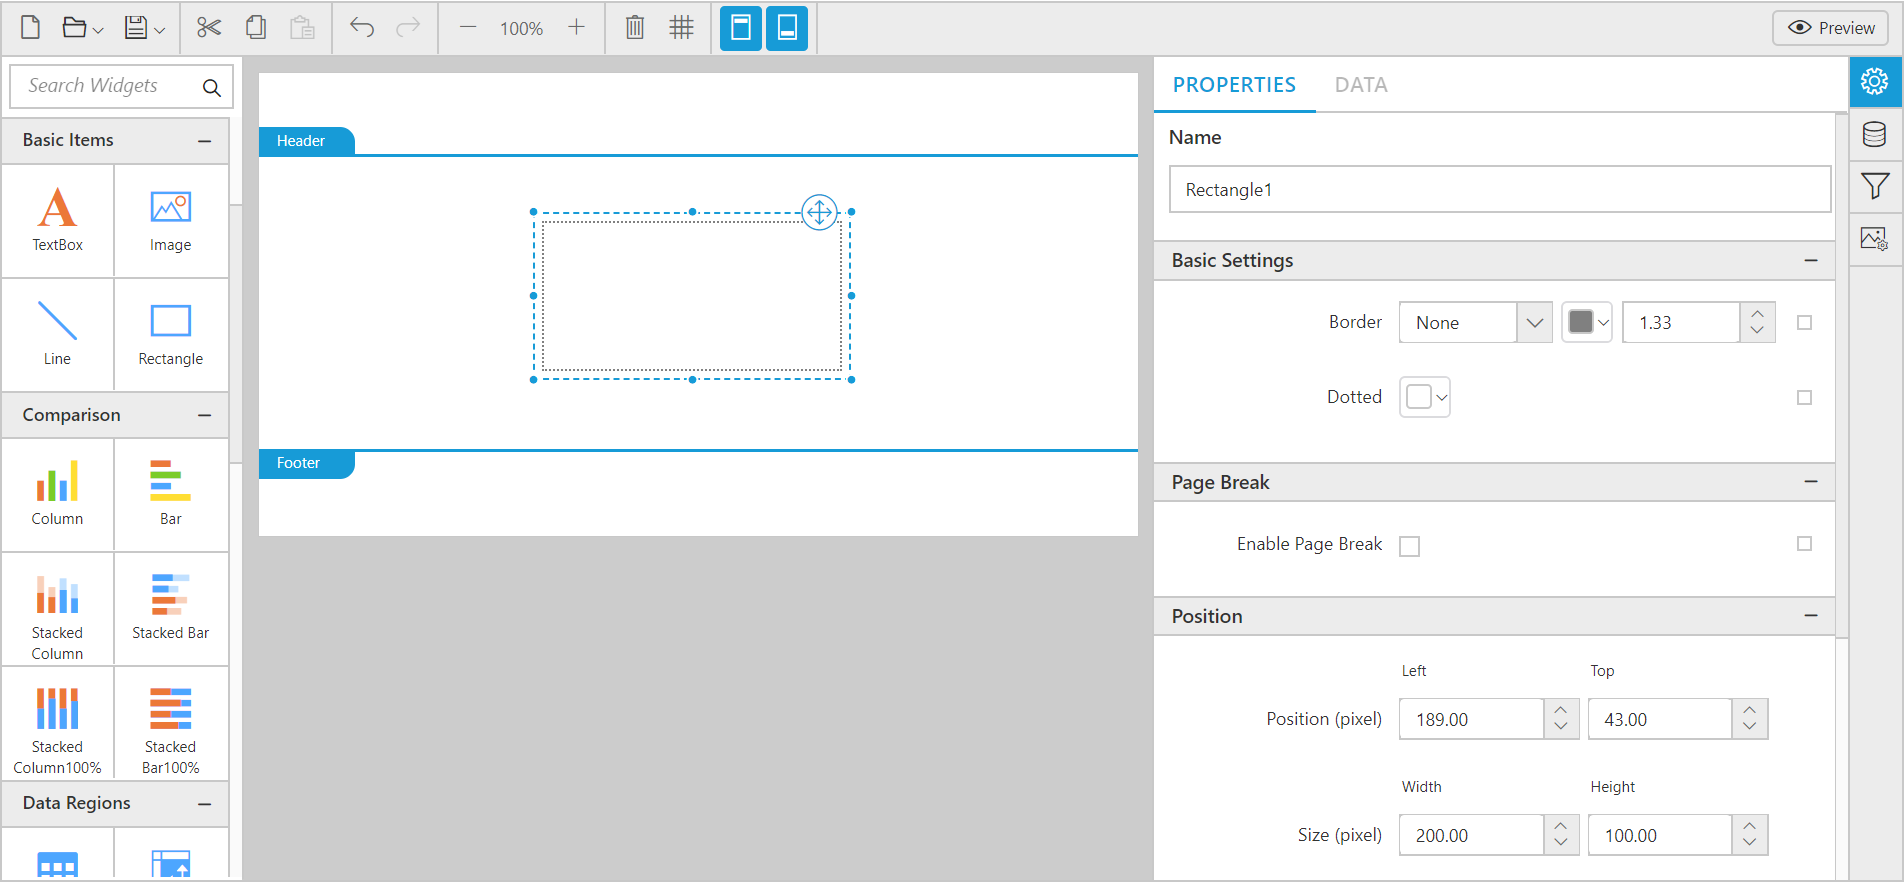Screen dimensions: 1904x883
Task: Save the report with the floppy disk icon
Action: pos(136,27)
